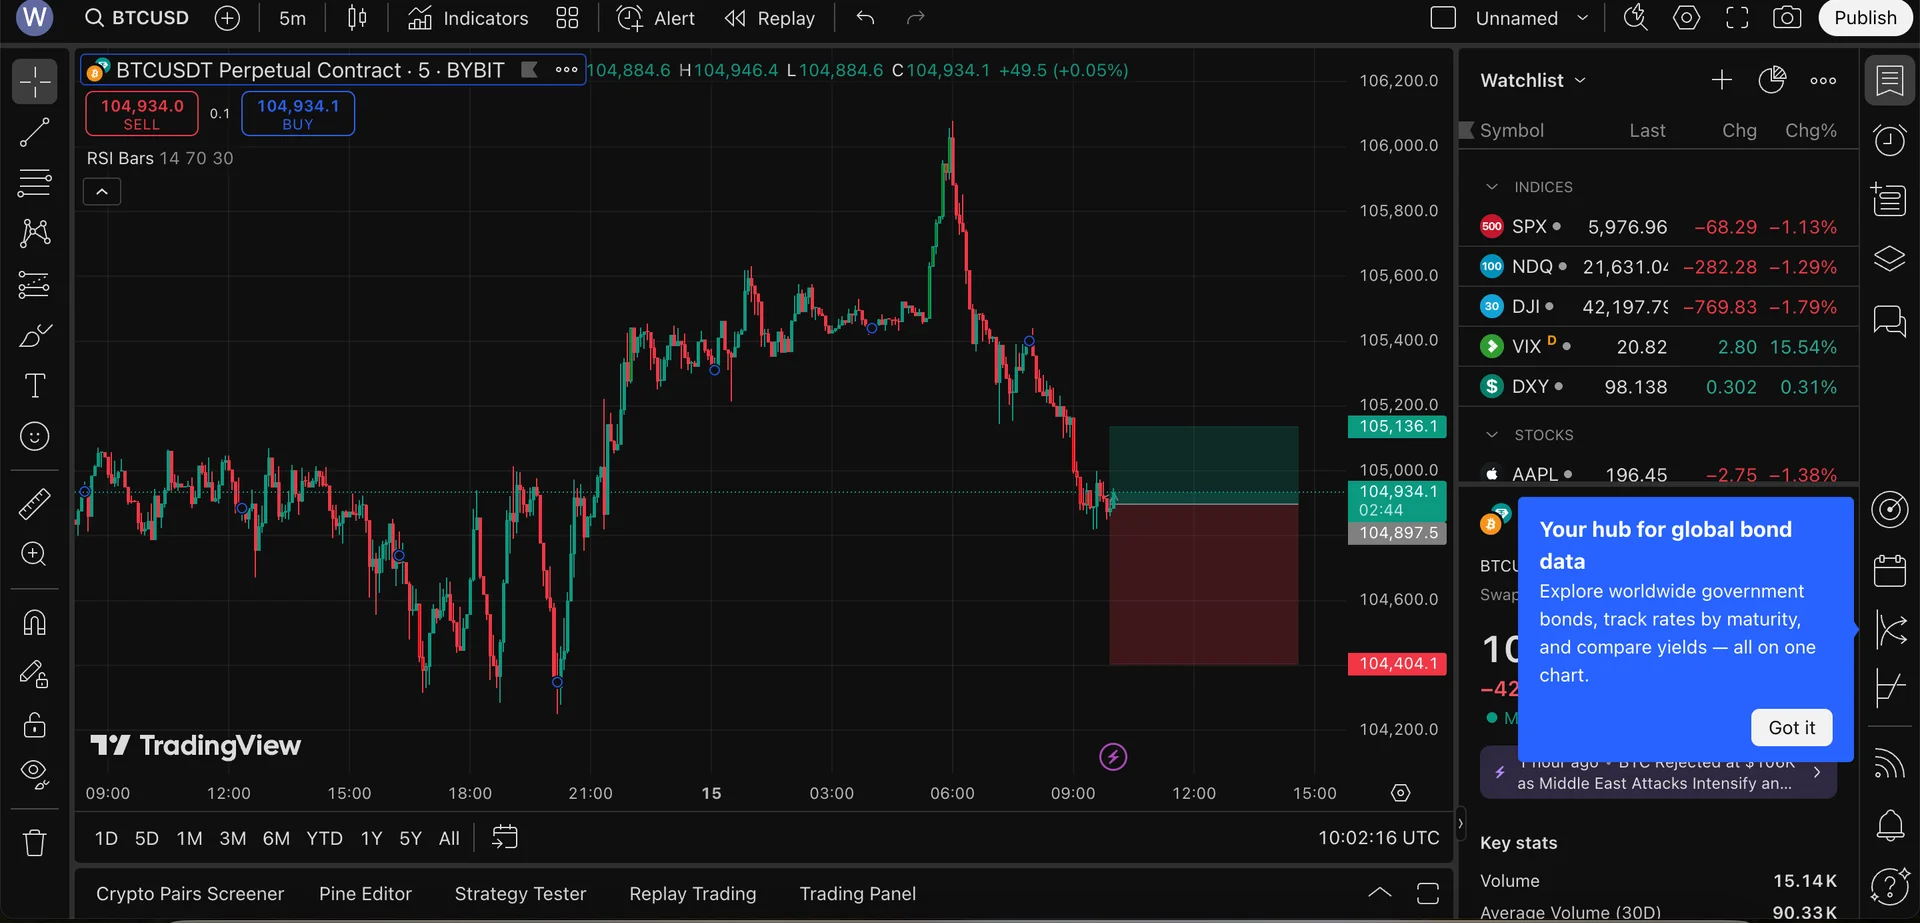
Task: Select the ruler measure tool
Action: [x=35, y=504]
